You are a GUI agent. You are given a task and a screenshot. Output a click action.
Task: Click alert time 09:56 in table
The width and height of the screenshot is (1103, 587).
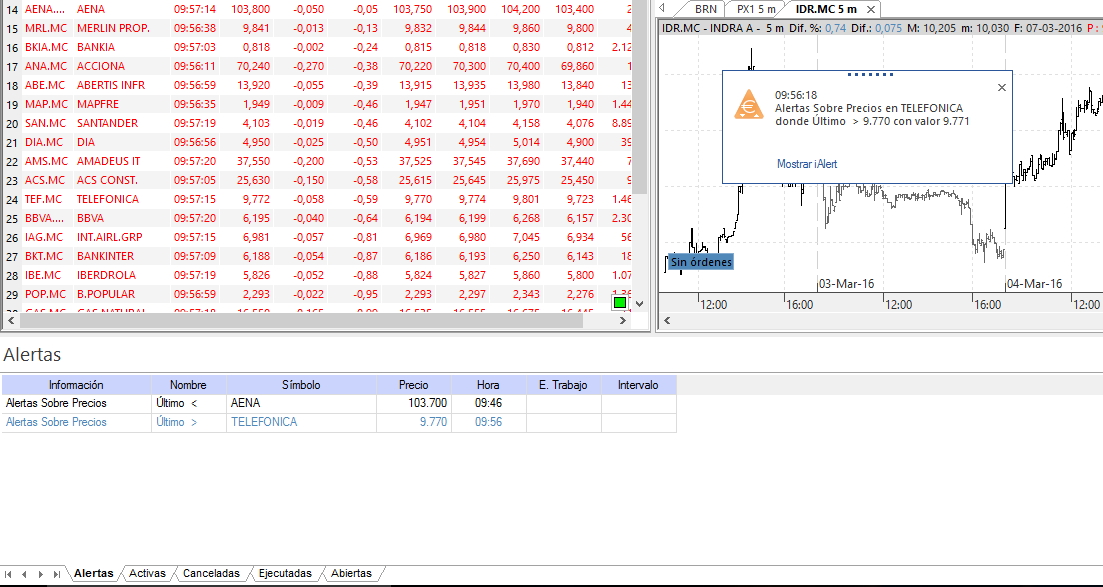[488, 422]
